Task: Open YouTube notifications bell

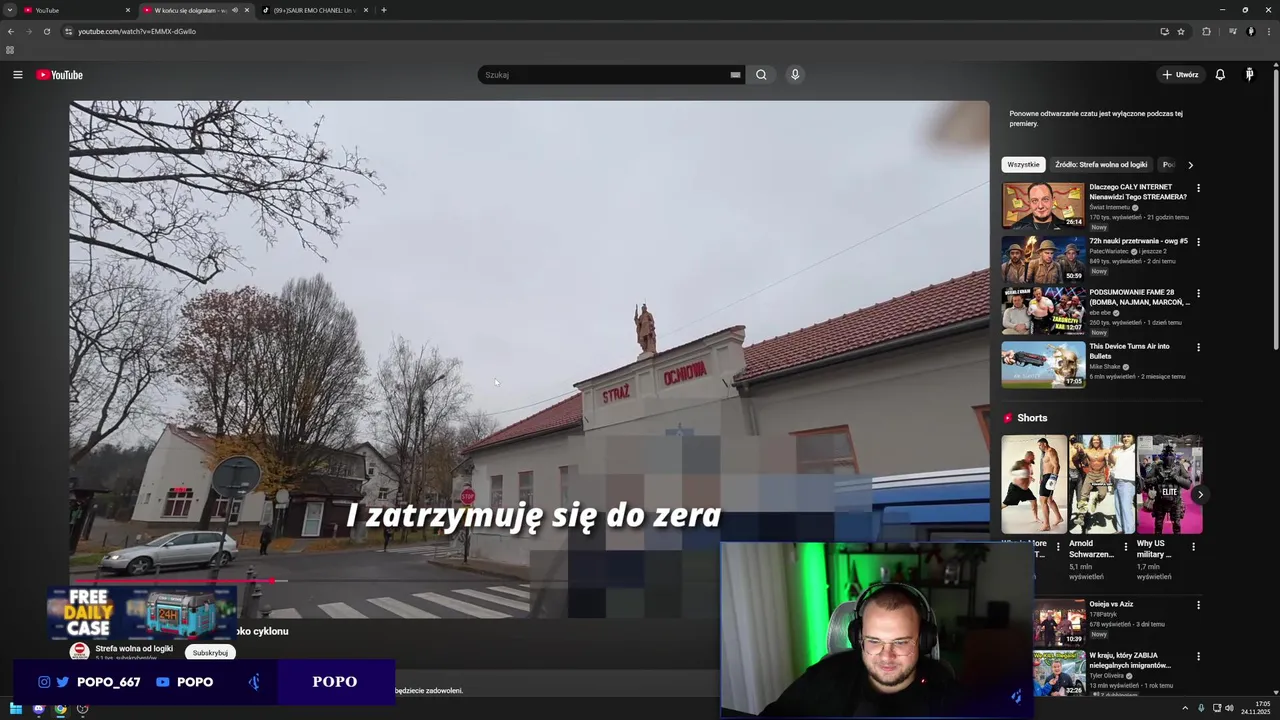Action: pos(1220,75)
